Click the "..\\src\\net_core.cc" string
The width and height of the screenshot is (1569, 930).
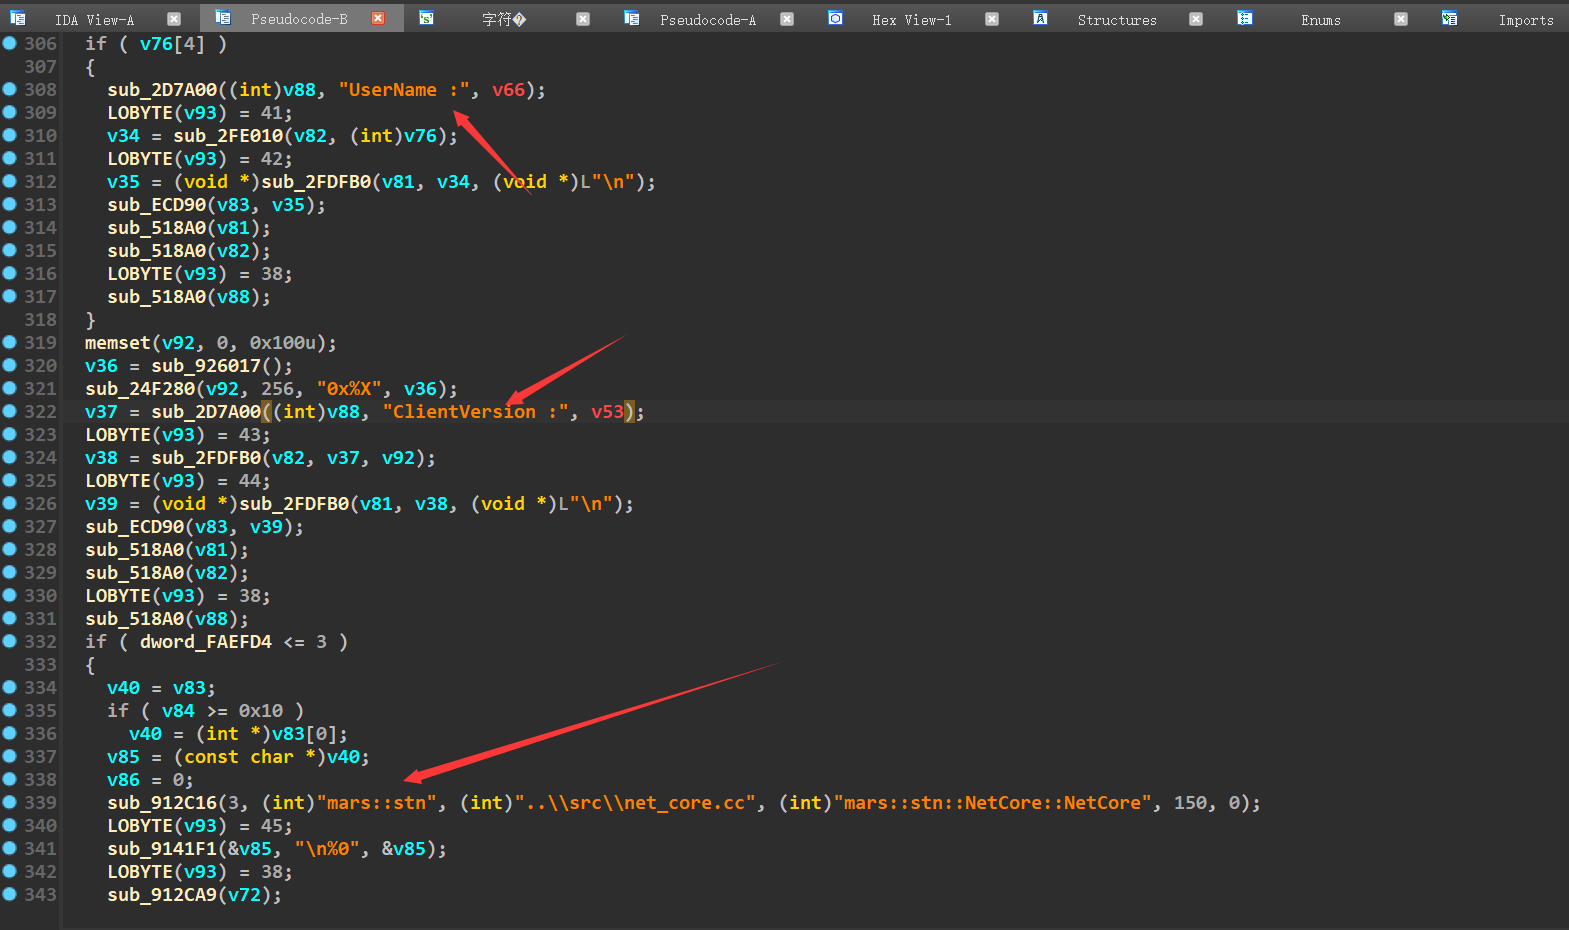coord(636,803)
